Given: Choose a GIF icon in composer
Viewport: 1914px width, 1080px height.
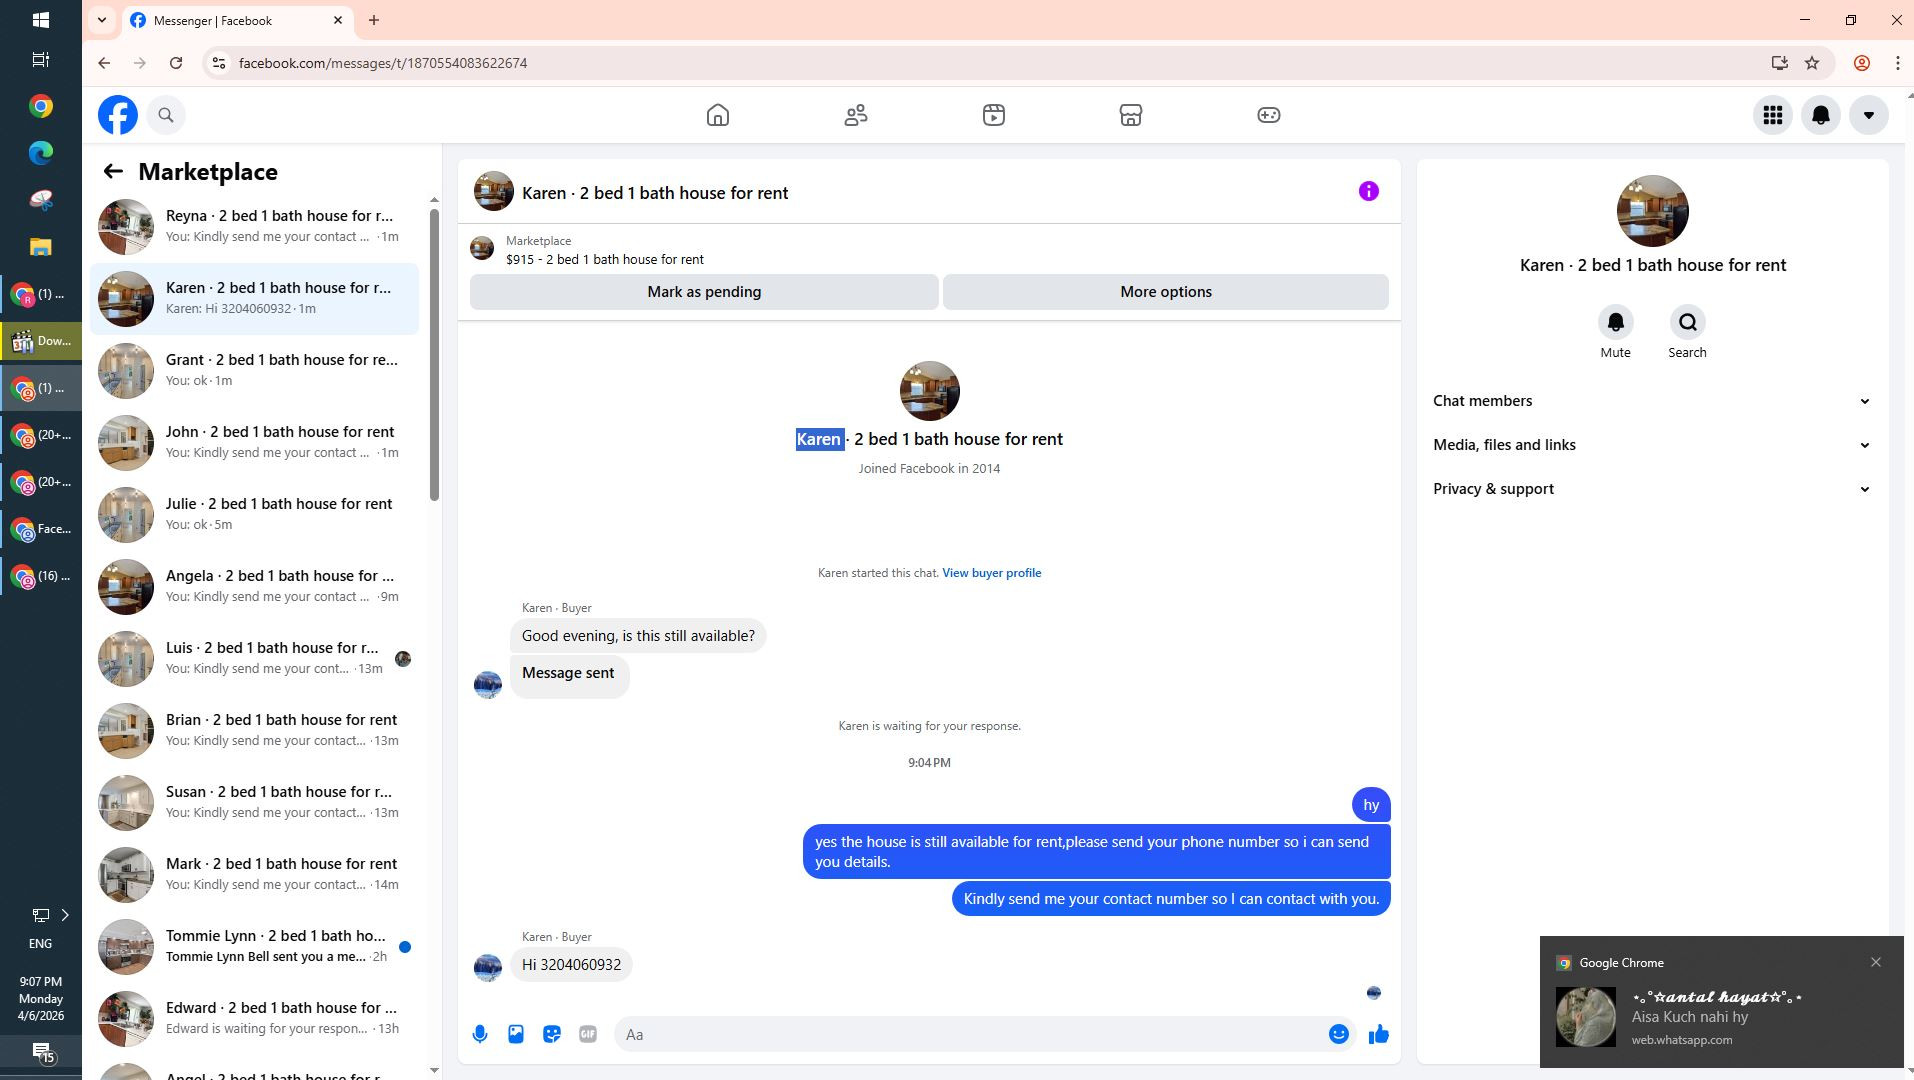Looking at the screenshot, I should coord(588,1034).
